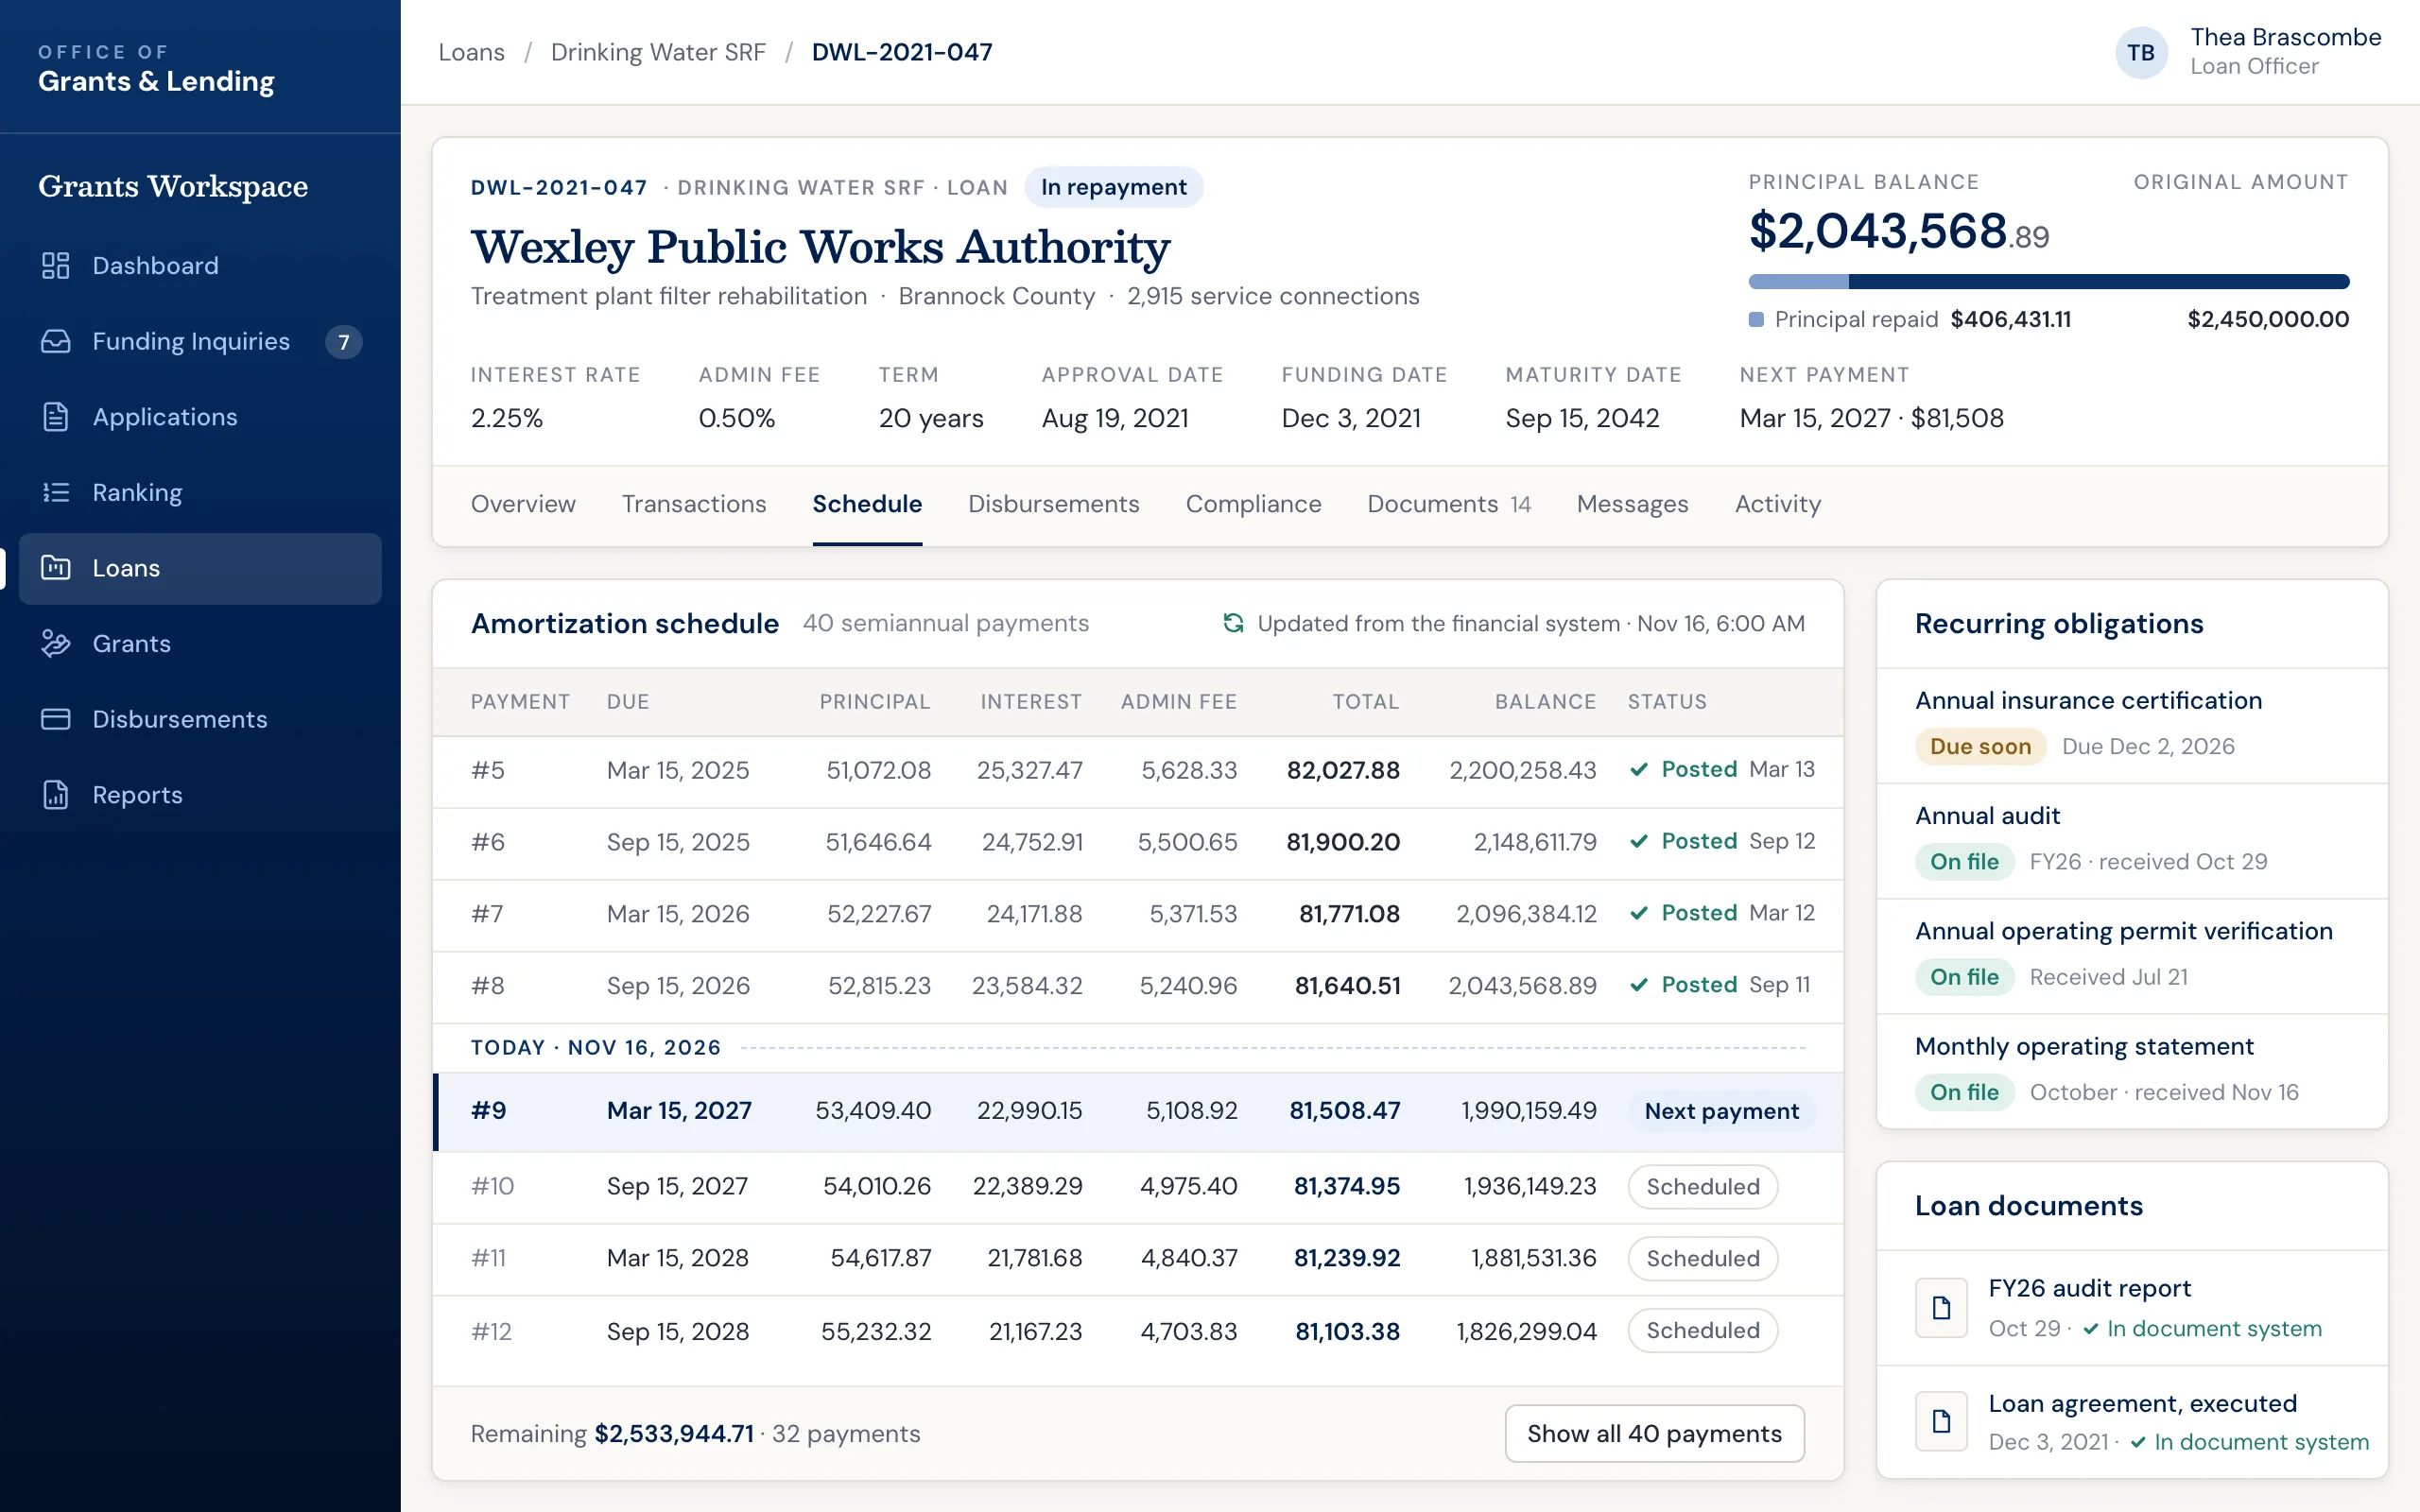Click the Ranking list icon
Screen dimensions: 2420x1512
click(x=55, y=492)
